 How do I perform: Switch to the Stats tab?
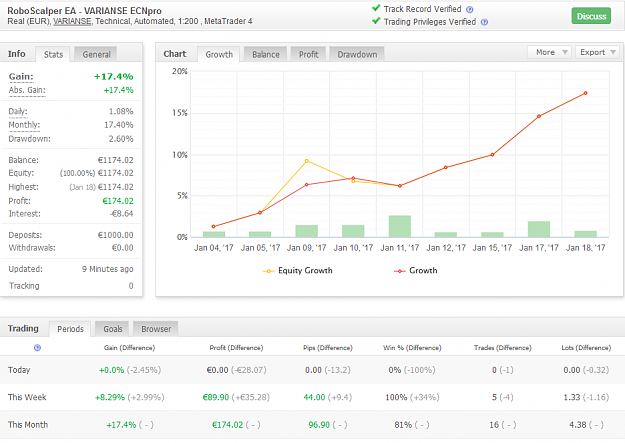(x=53, y=55)
